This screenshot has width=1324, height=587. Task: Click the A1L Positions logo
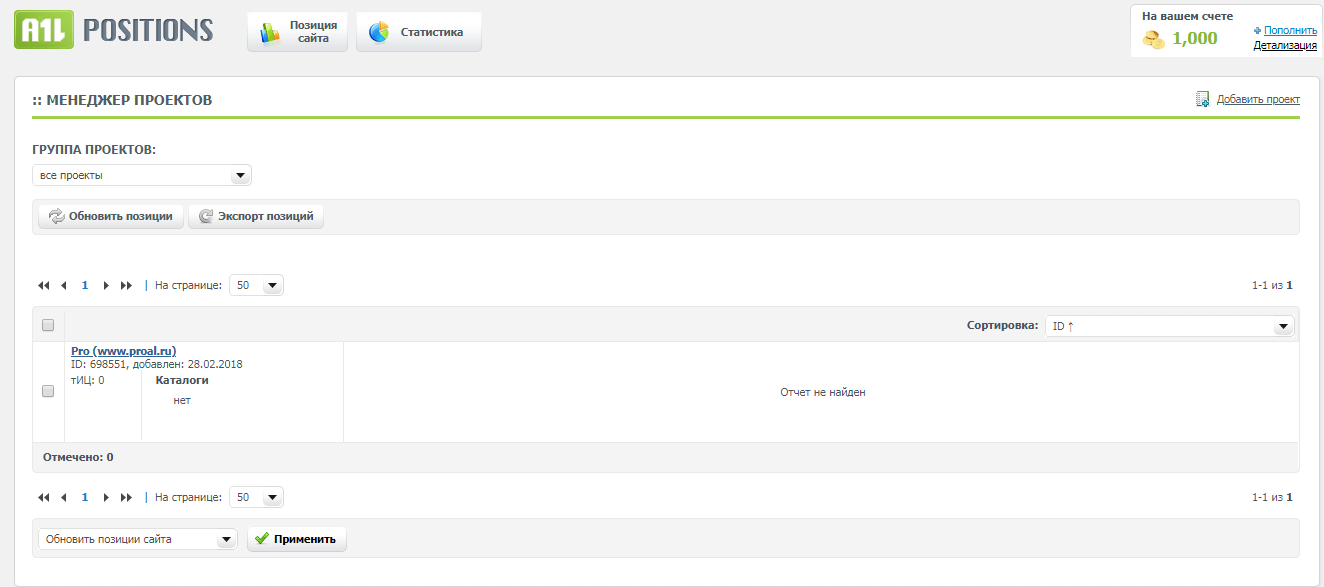(114, 30)
